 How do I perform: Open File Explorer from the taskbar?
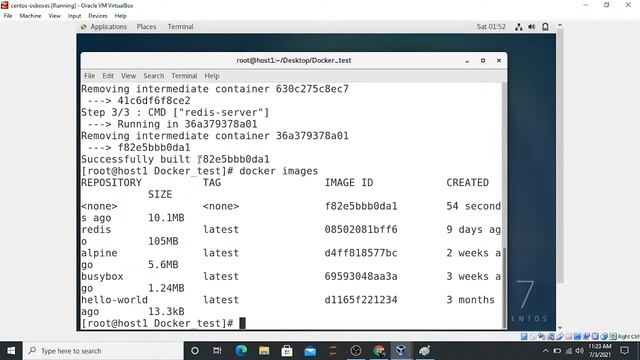(264, 351)
